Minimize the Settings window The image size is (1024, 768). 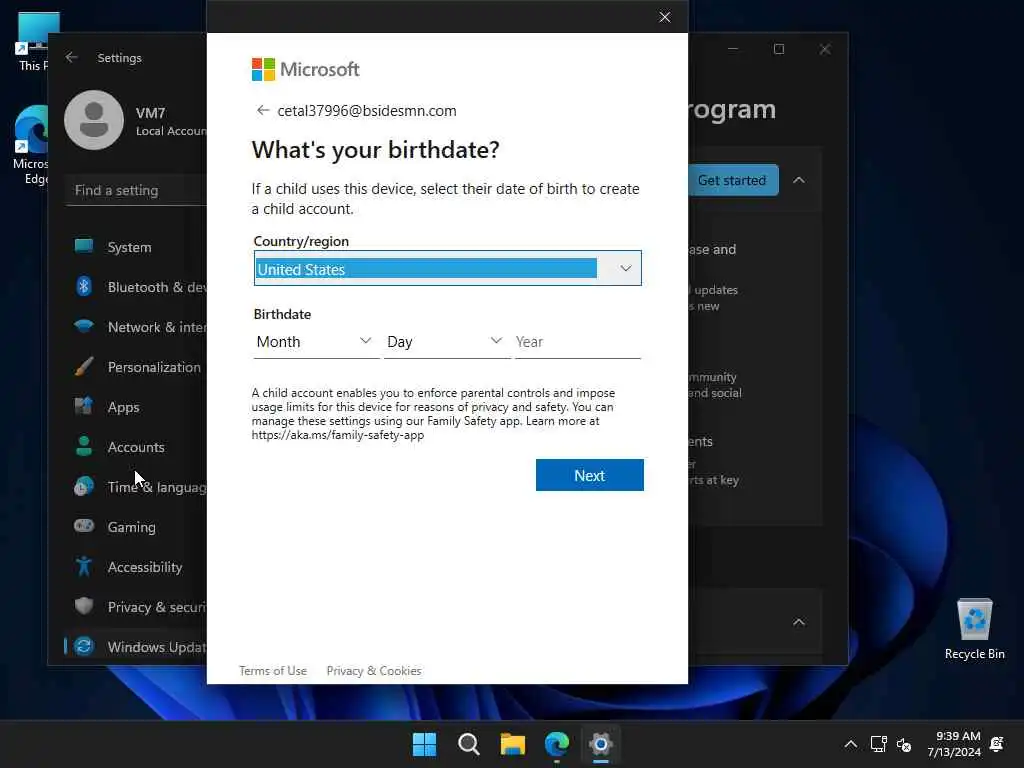tap(733, 49)
